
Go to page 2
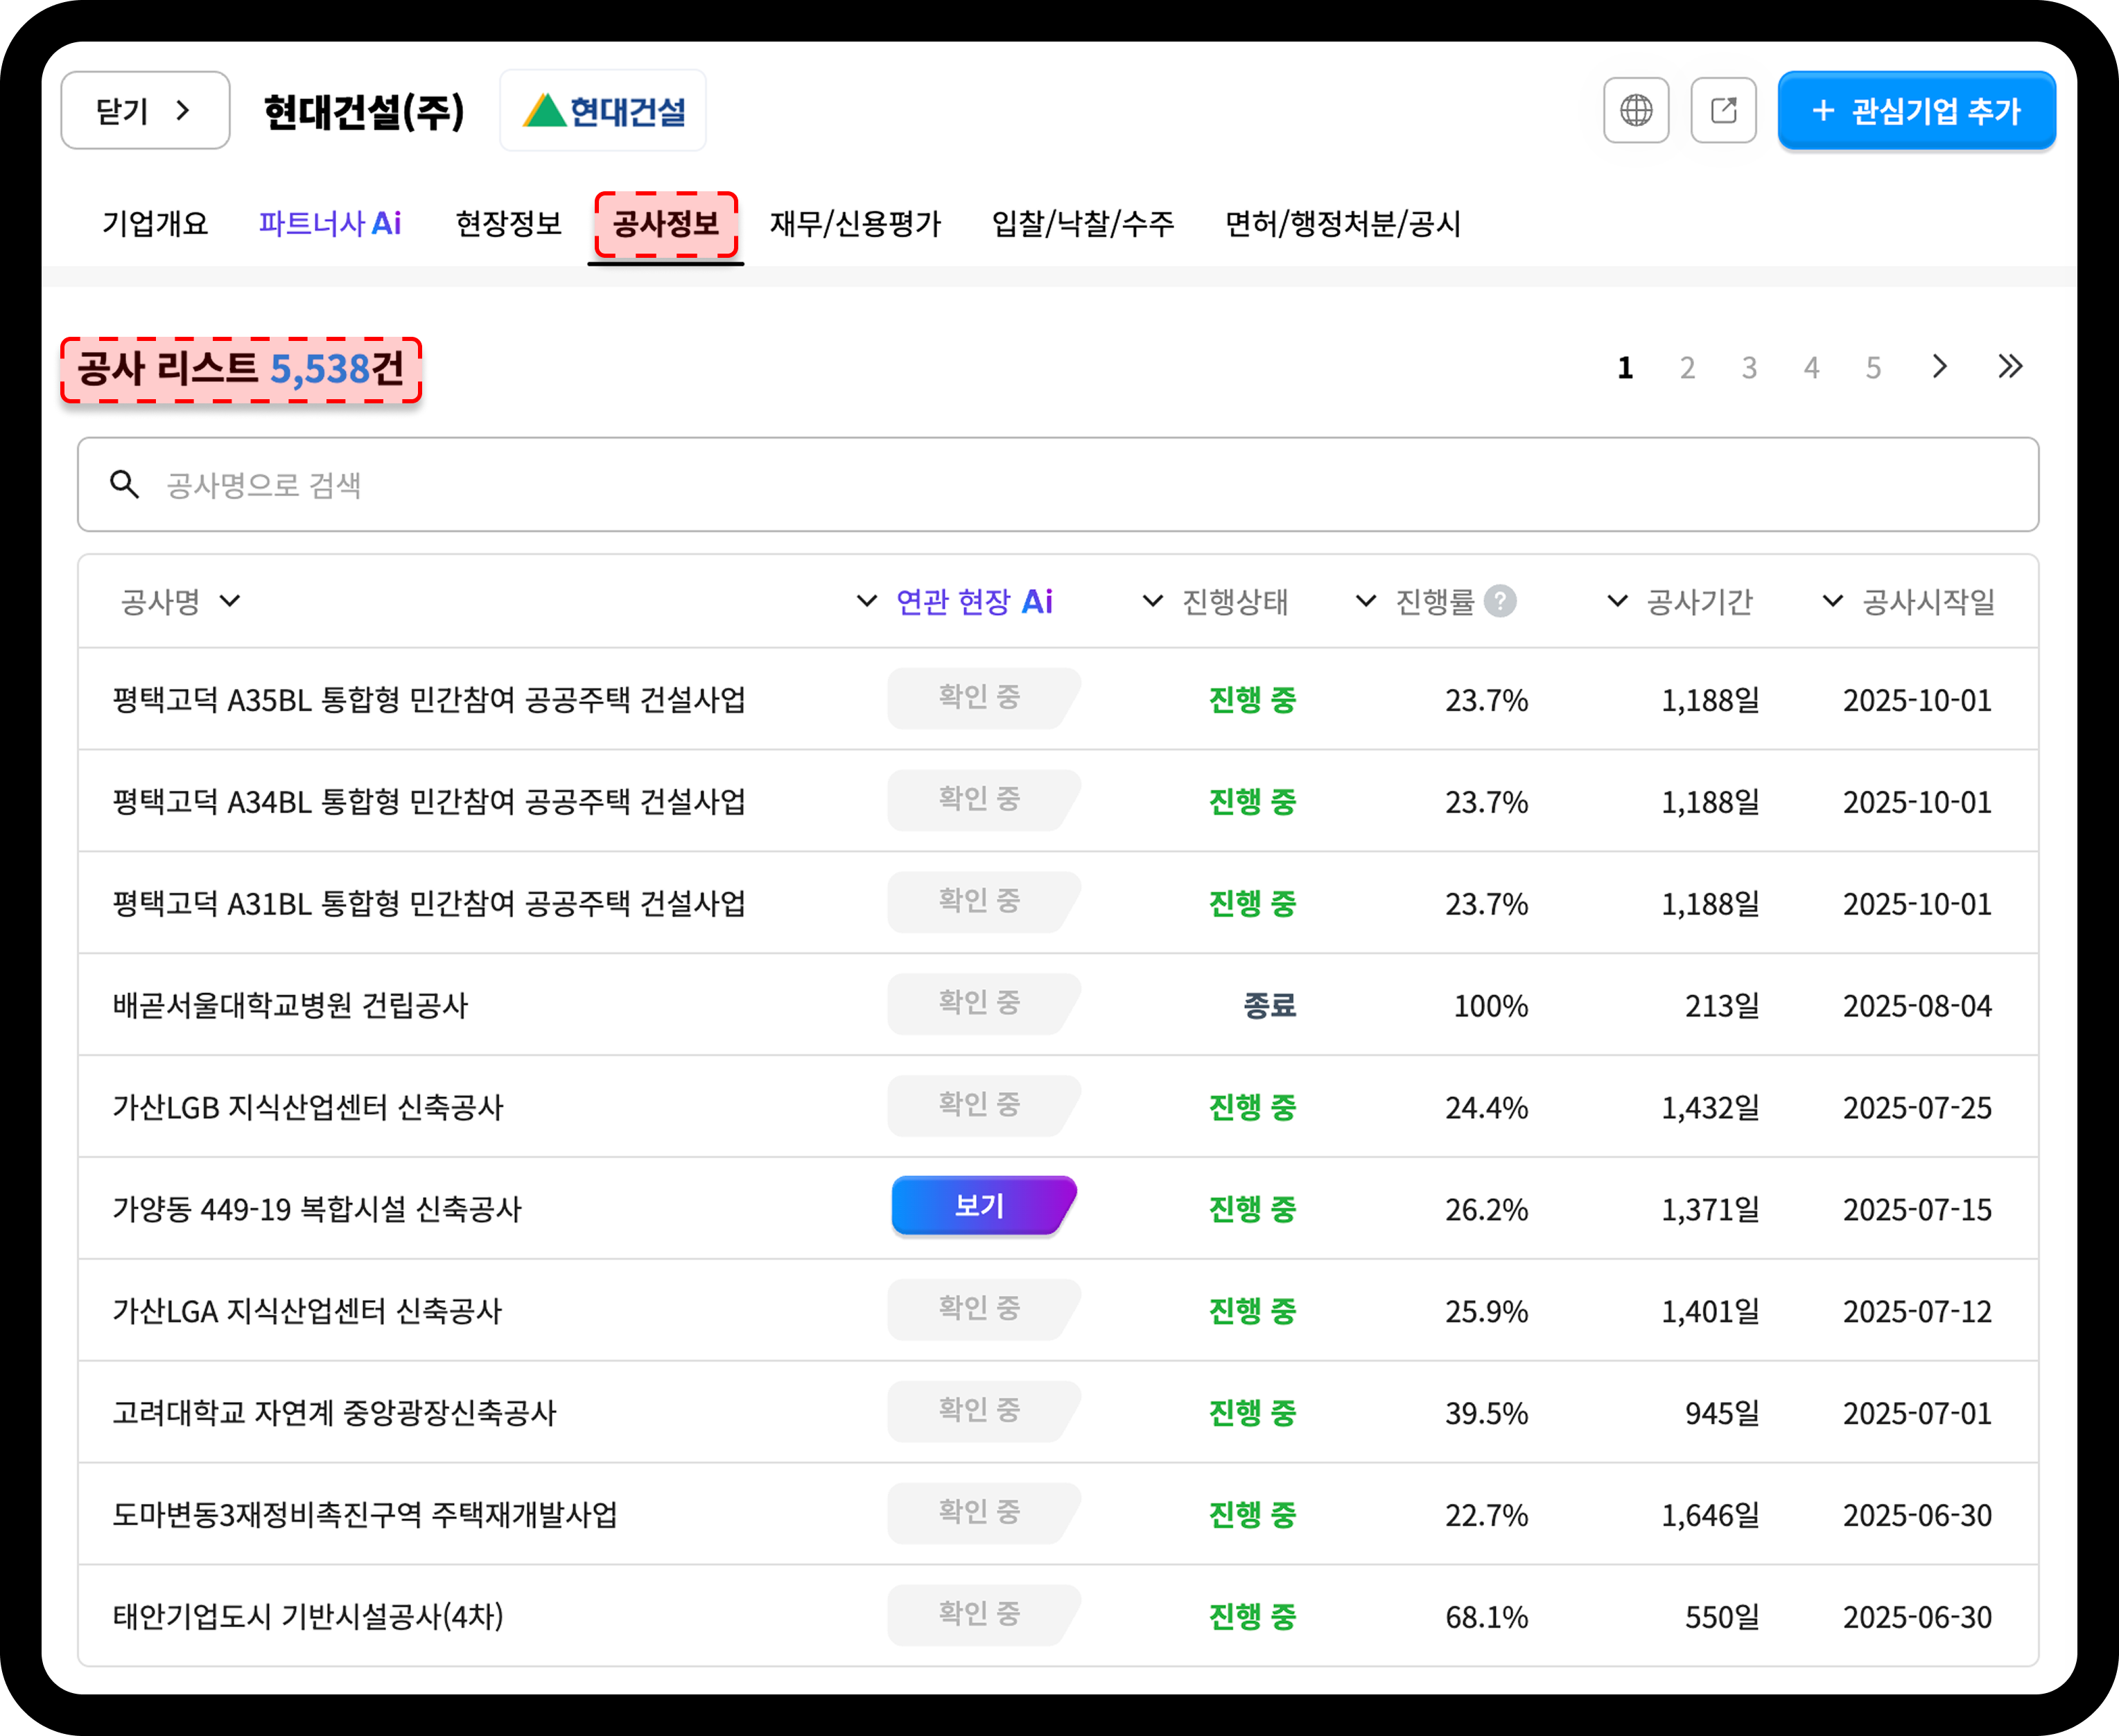(1688, 368)
